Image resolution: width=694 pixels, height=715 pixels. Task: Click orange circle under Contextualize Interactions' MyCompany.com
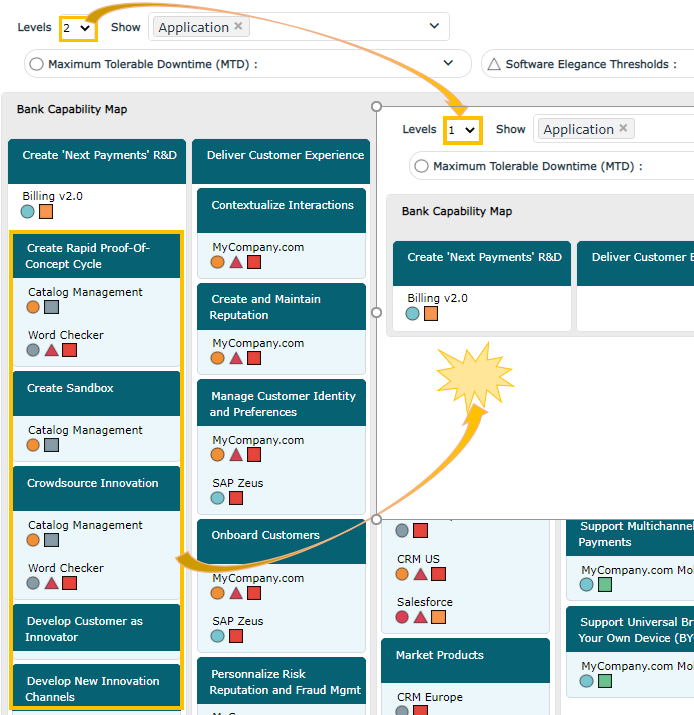[x=217, y=262]
